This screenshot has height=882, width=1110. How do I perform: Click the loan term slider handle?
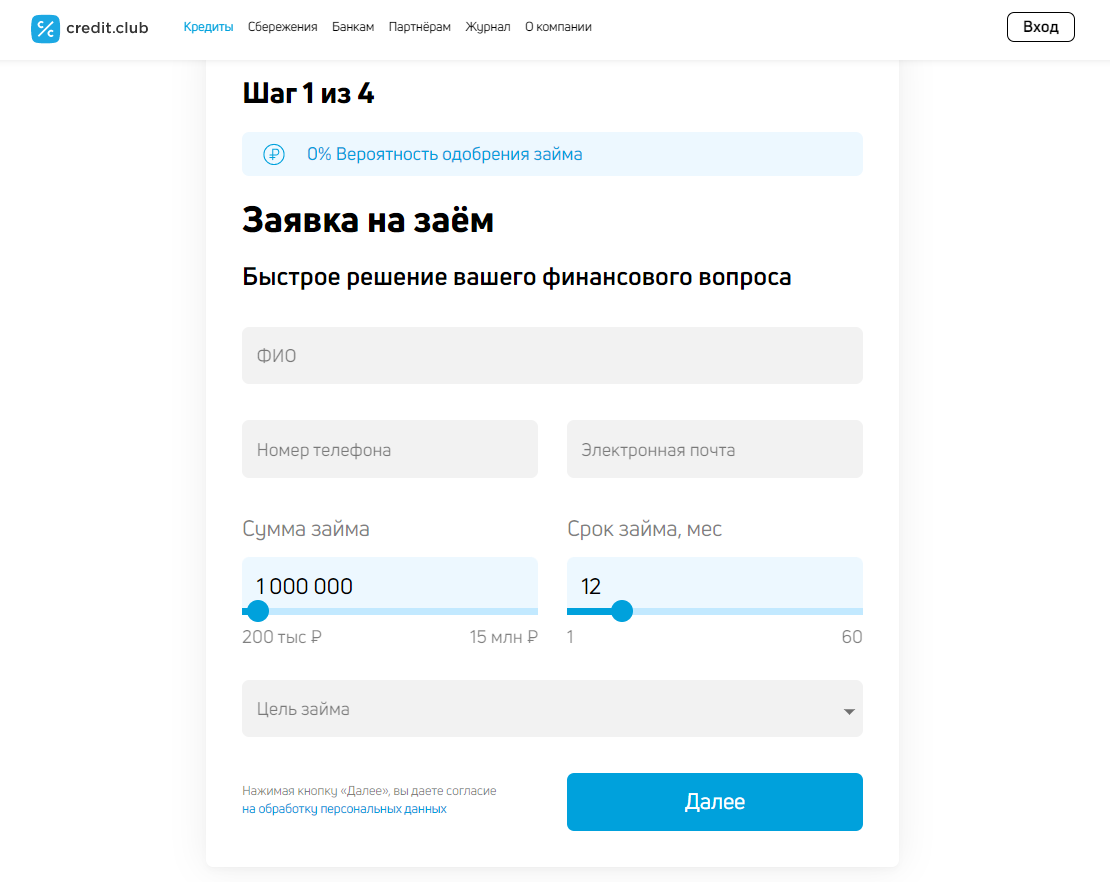coord(622,611)
